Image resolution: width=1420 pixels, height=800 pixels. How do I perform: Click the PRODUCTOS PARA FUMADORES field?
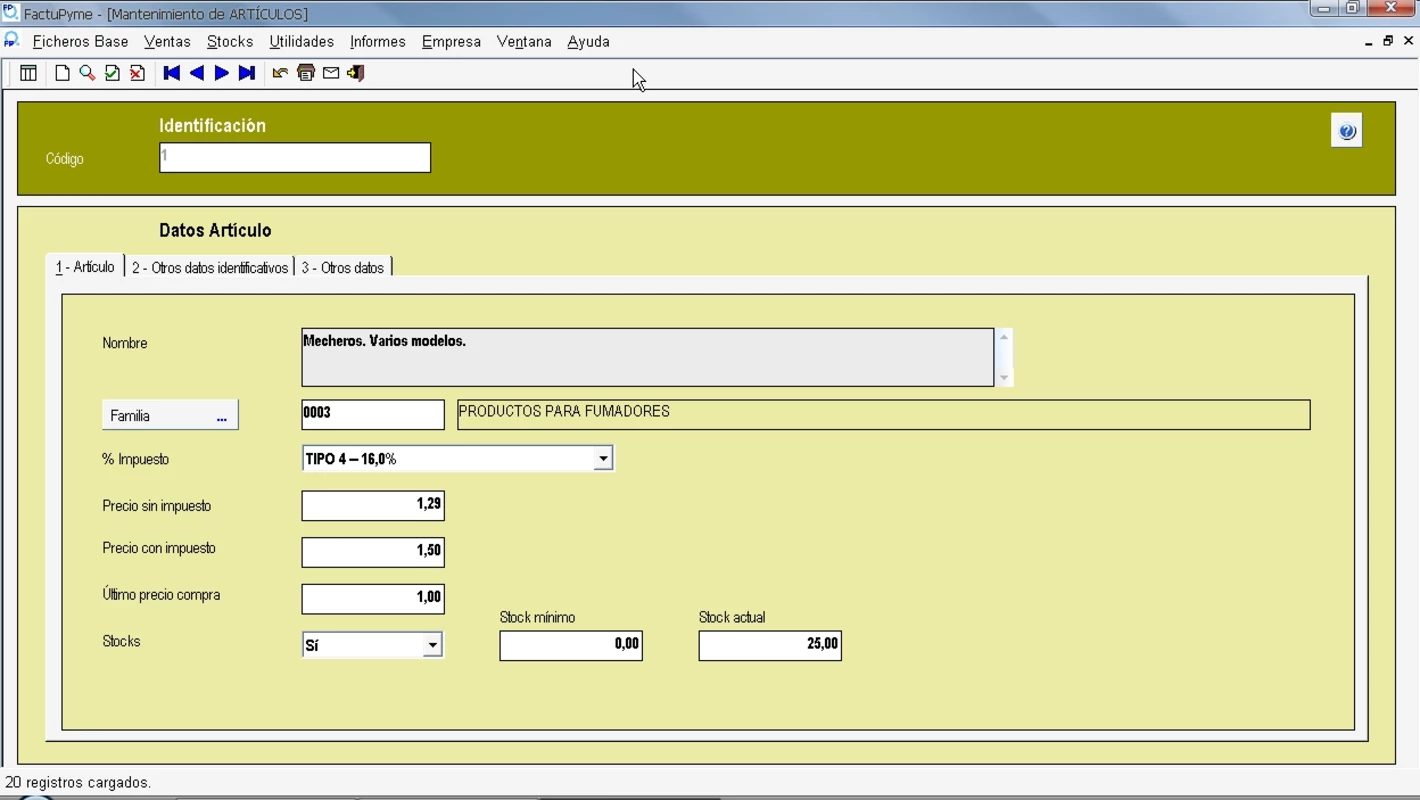(x=883, y=415)
